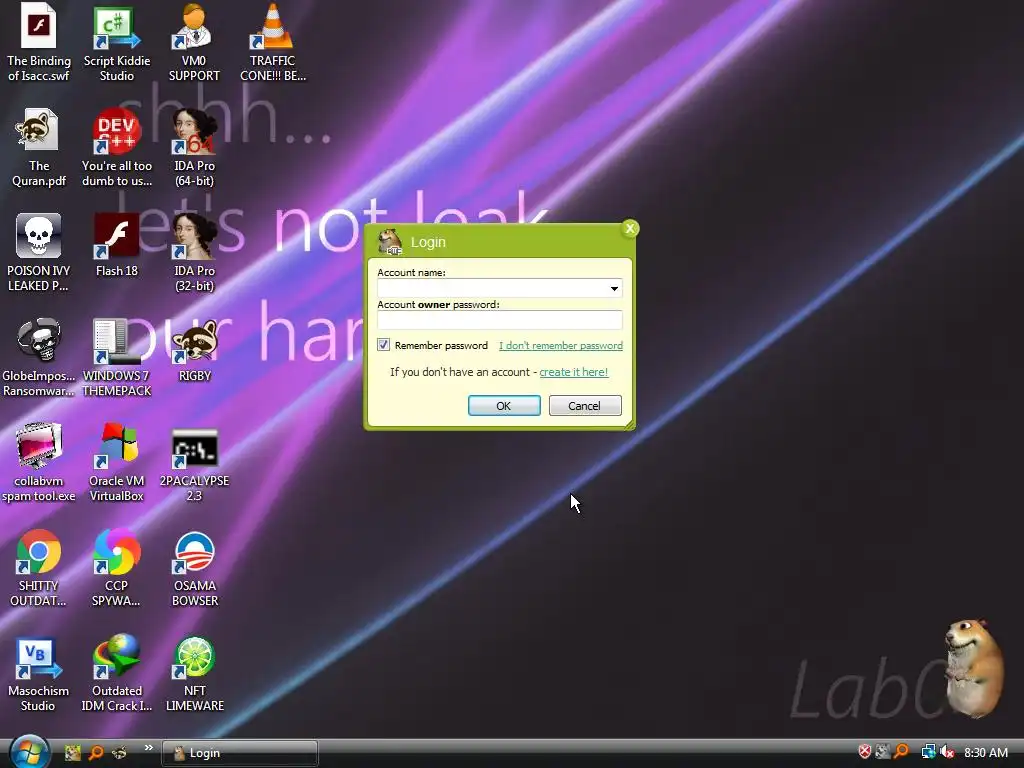The image size is (1024, 768).
Task: Open the raccoon quick launch icon
Action: [x=120, y=753]
